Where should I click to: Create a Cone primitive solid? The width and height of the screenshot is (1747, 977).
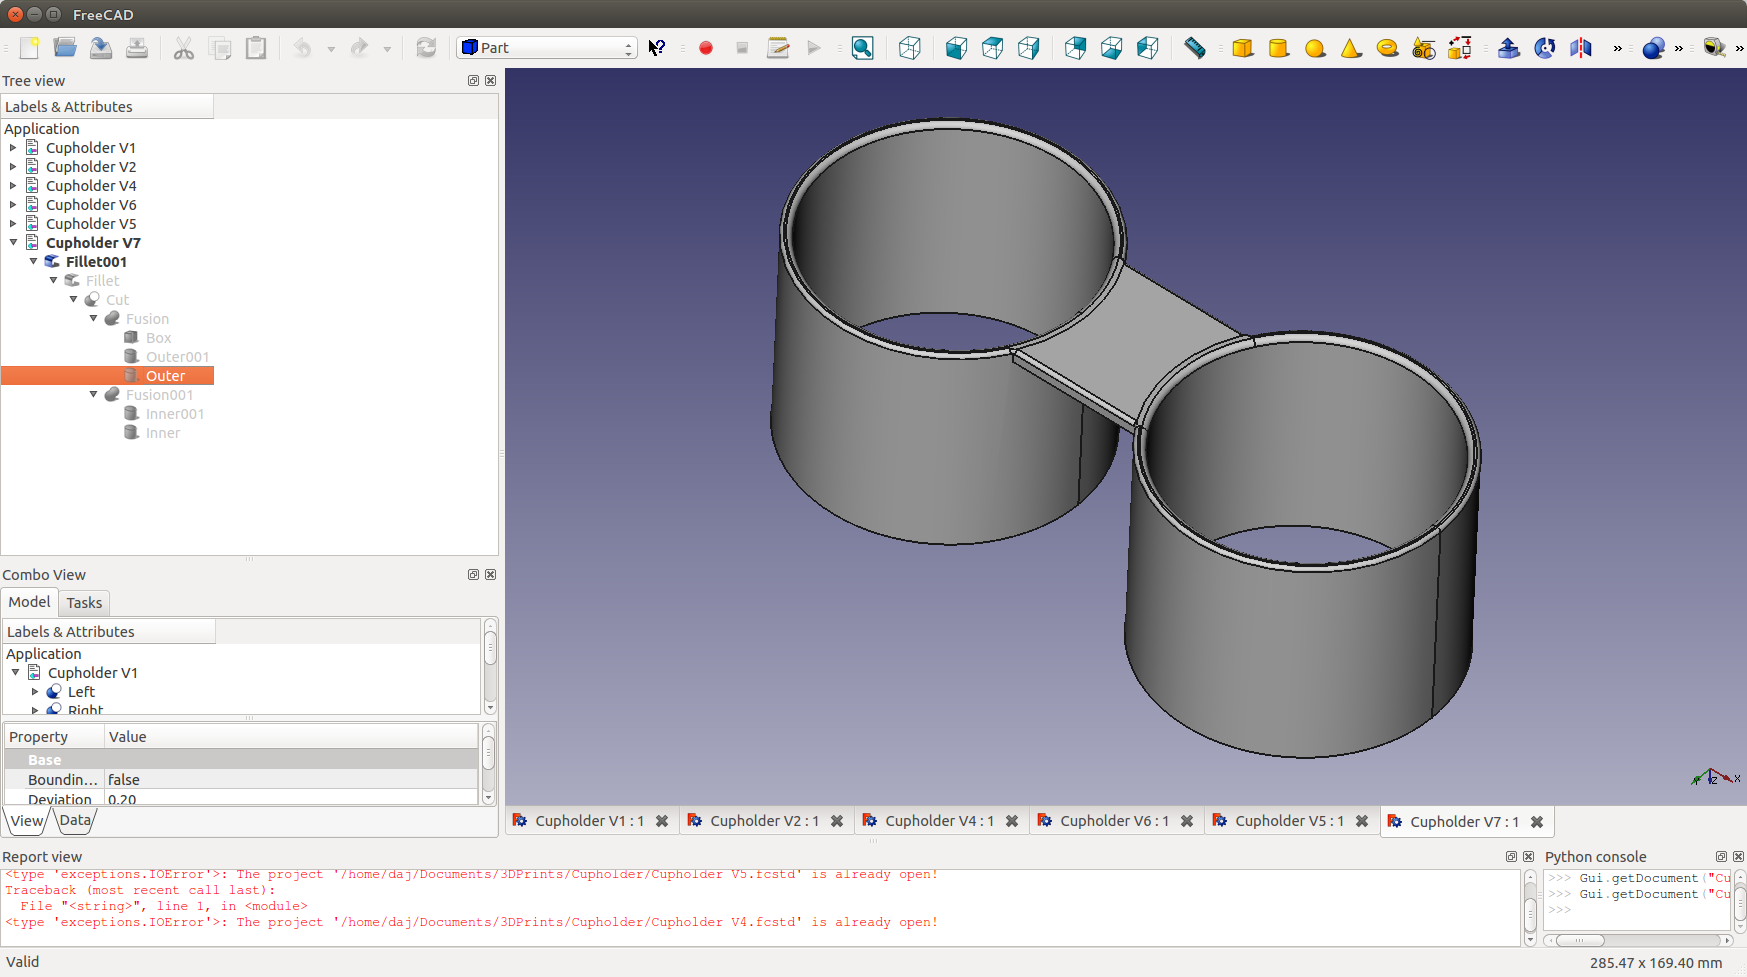coord(1351,48)
